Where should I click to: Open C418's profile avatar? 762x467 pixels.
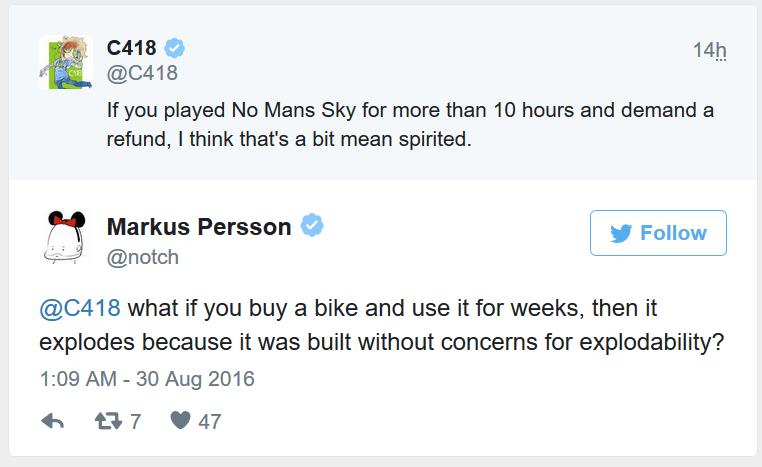[x=66, y=62]
